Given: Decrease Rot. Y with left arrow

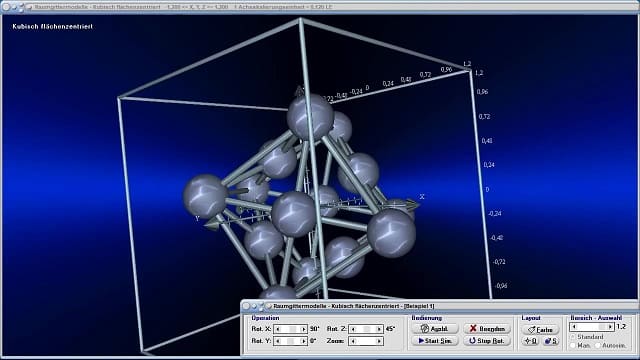Looking at the screenshot, I should (x=278, y=341).
